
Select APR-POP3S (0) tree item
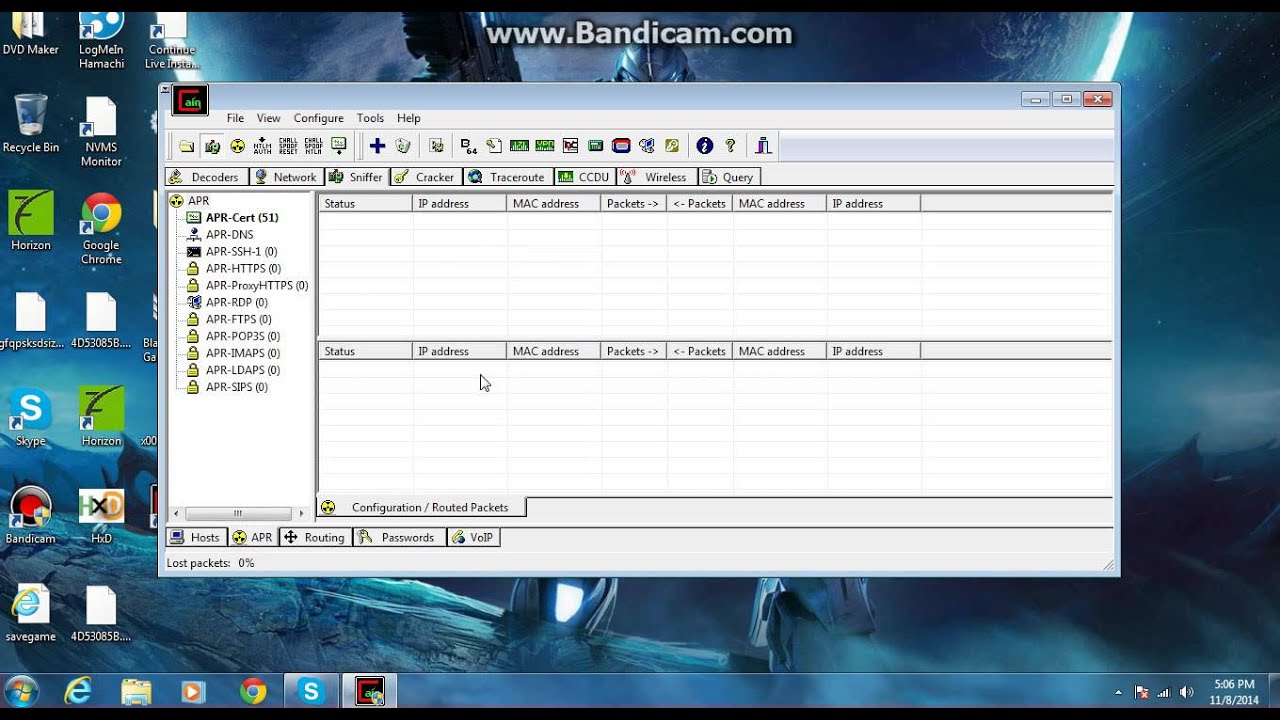[x=243, y=337]
